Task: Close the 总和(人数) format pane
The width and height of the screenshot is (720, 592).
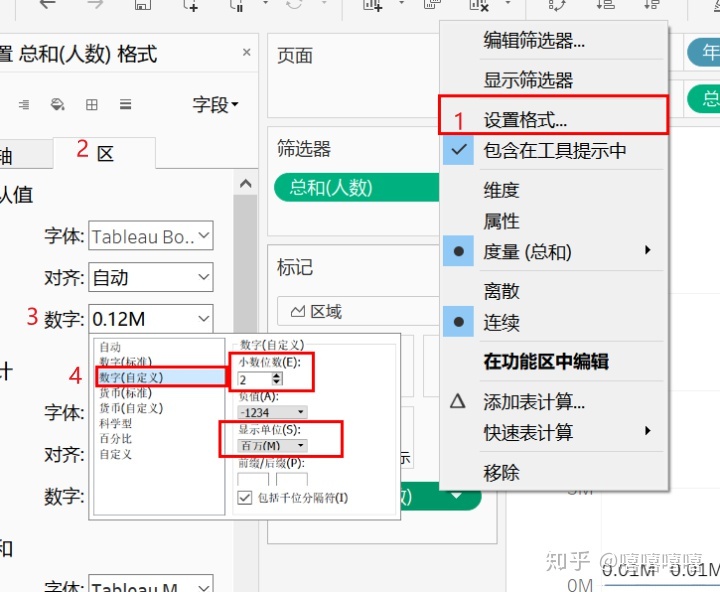Action: [247, 52]
